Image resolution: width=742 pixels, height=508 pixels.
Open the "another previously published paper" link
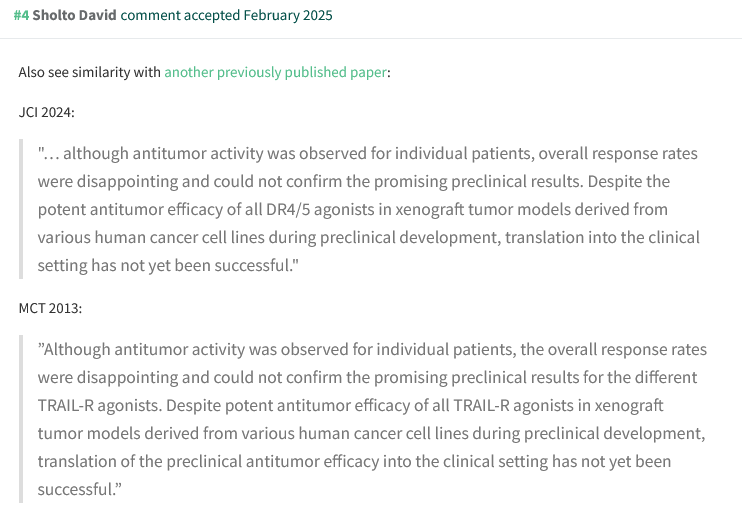(275, 73)
